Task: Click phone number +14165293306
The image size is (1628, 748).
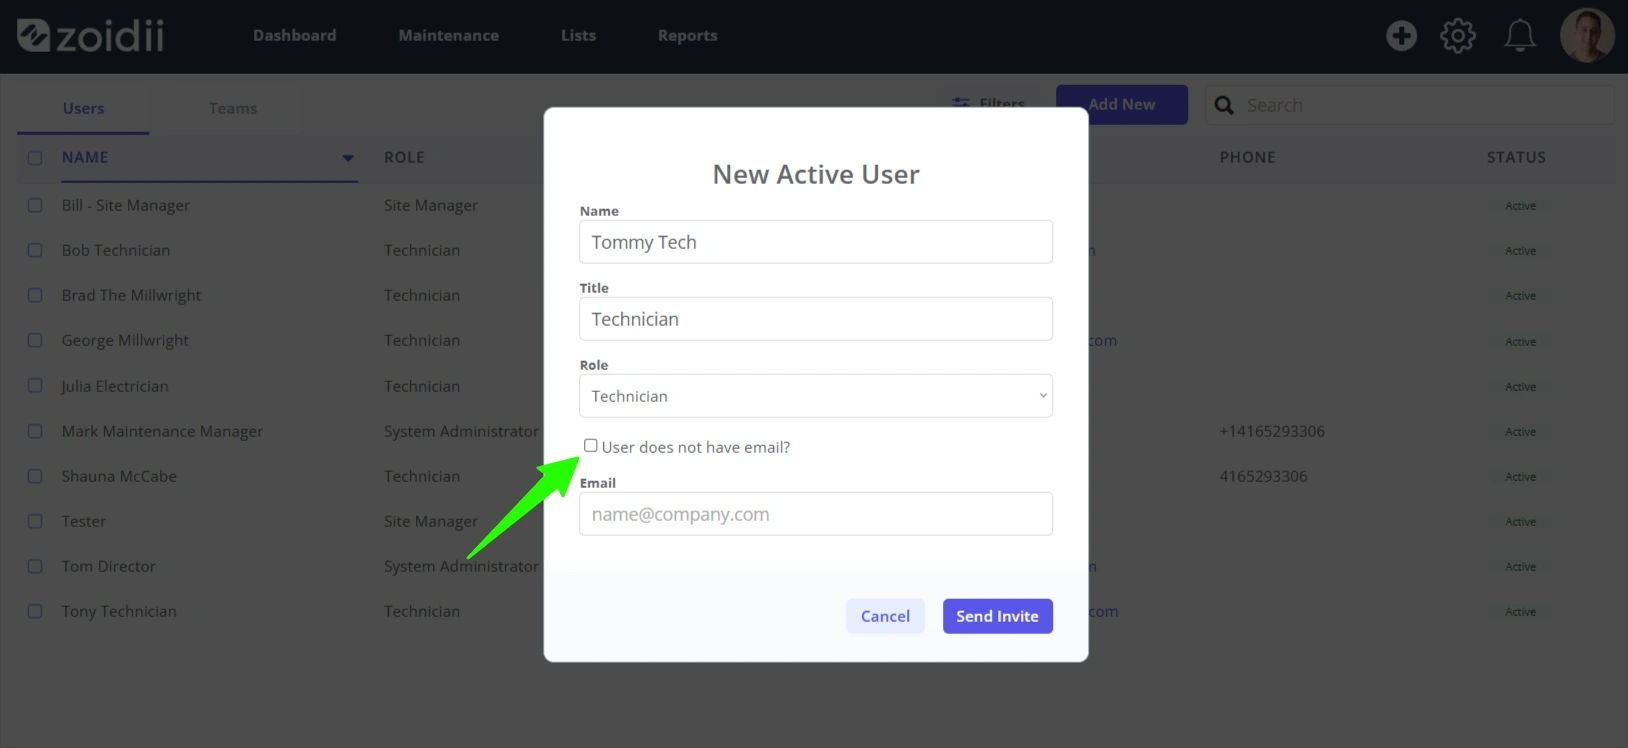Action: pyautogui.click(x=1272, y=431)
